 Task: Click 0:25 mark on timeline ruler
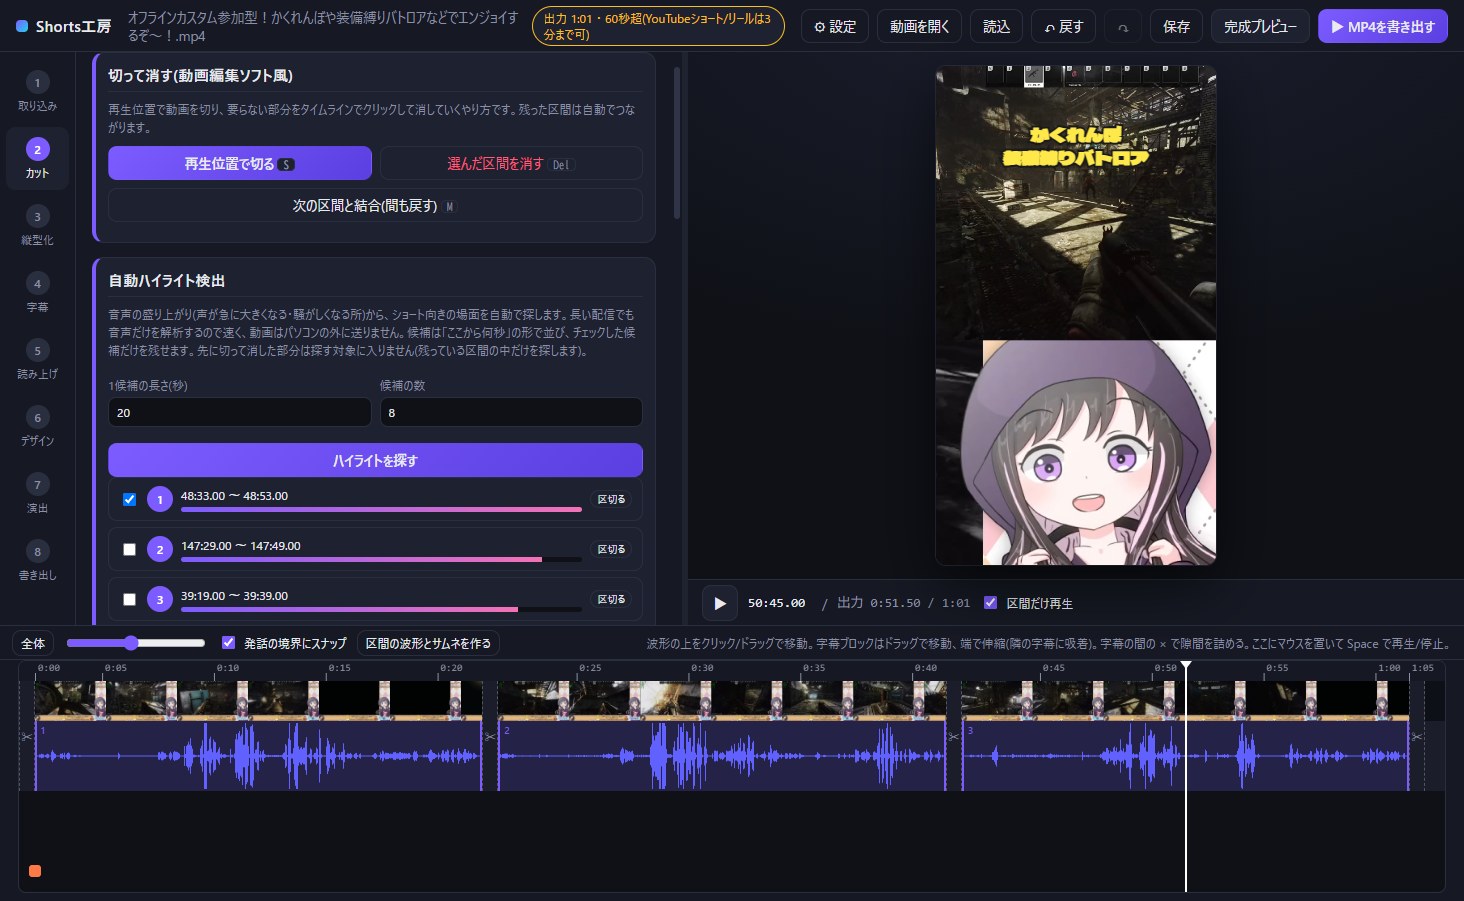point(590,668)
